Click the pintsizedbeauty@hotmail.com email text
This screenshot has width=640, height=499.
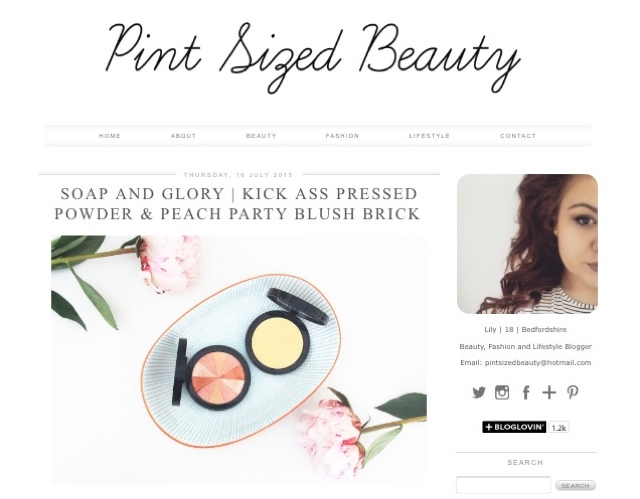(x=538, y=363)
